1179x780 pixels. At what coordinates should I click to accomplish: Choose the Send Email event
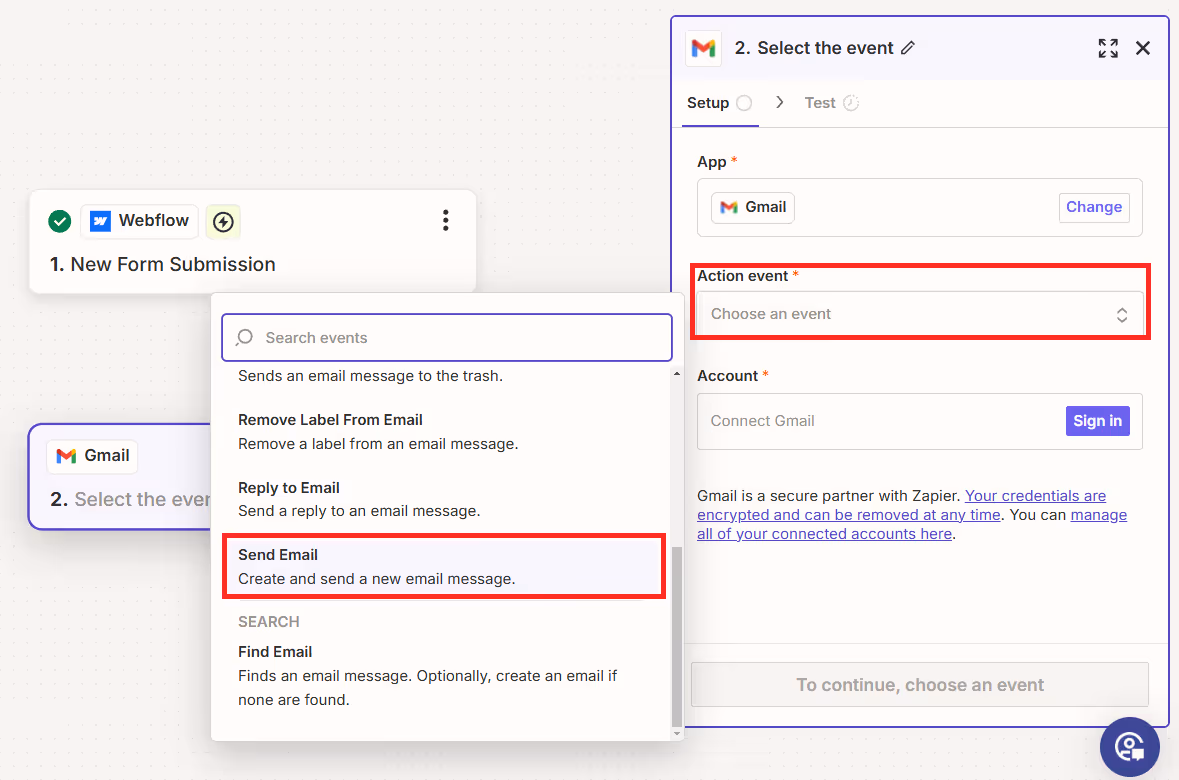pos(444,566)
